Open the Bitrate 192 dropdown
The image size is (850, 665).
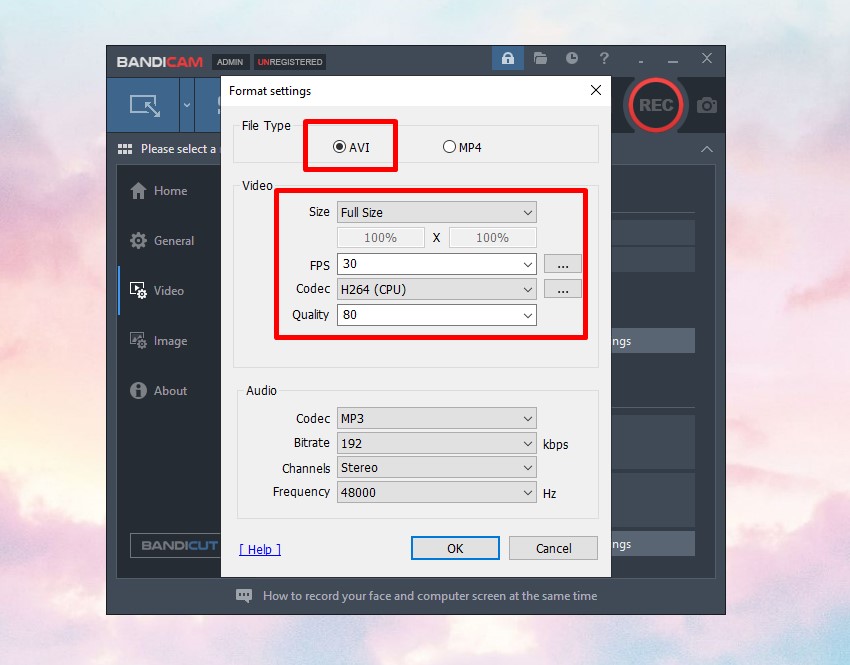(436, 443)
